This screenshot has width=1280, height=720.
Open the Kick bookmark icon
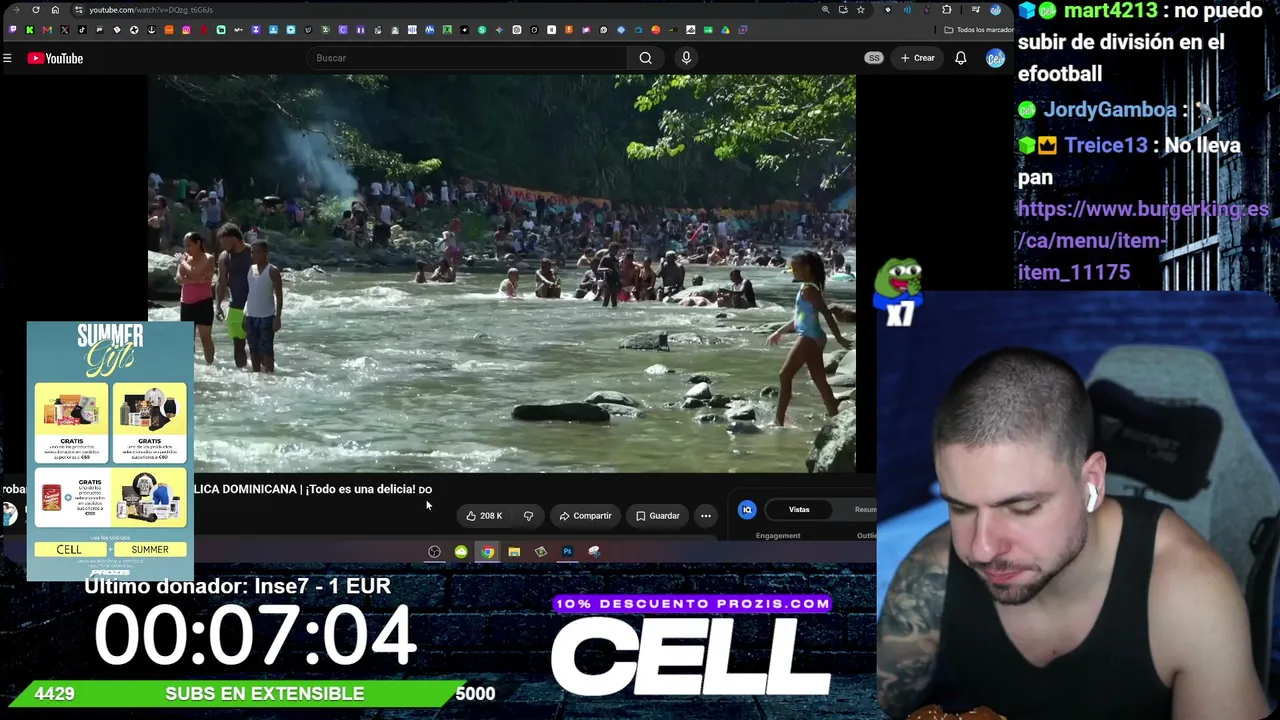(x=30, y=30)
